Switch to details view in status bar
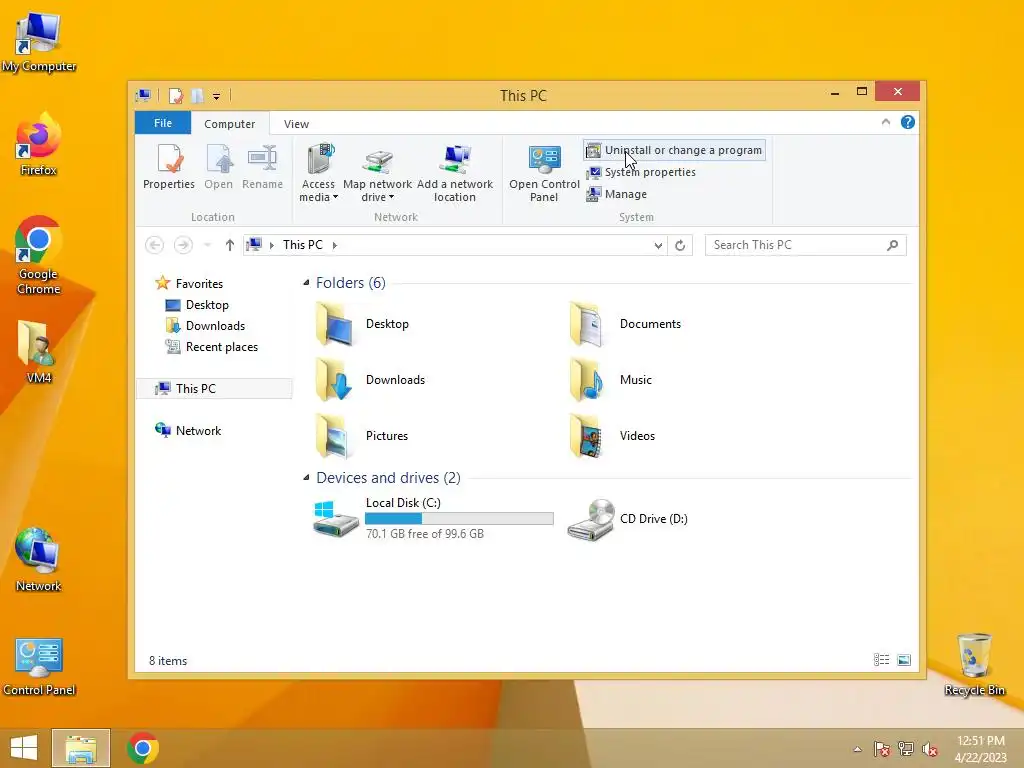Screen dimensions: 1024x768 pyautogui.click(x=882, y=660)
